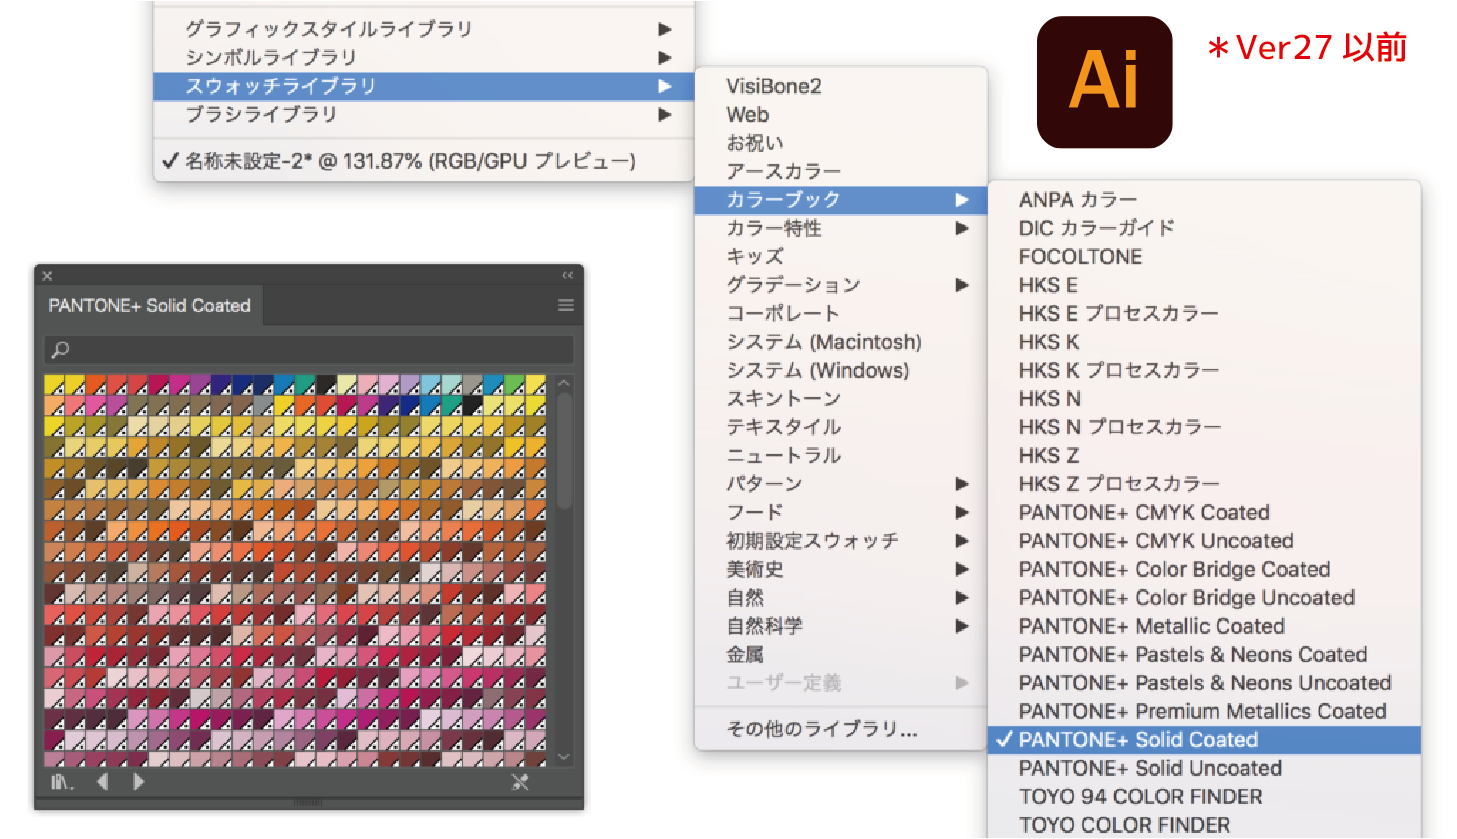Select HKS N プロセスカラー color book

tap(1204, 427)
